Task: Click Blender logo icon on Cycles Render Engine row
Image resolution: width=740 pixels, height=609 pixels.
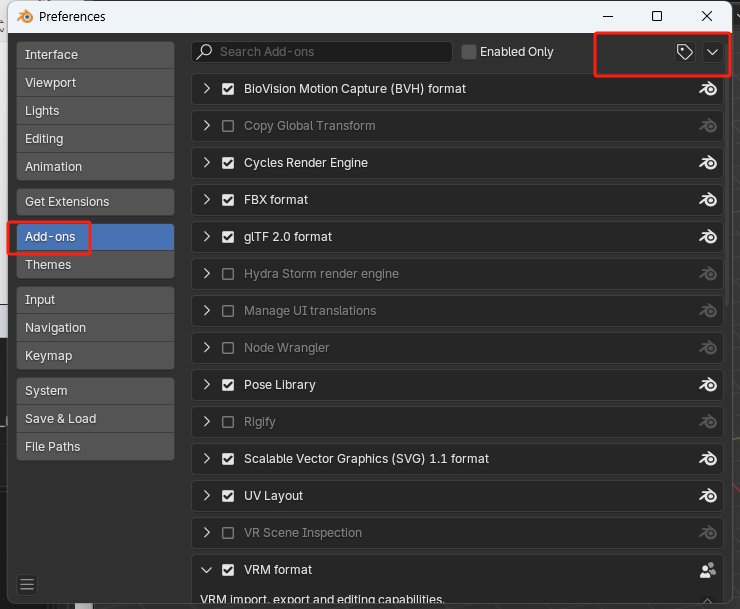Action: (707, 163)
